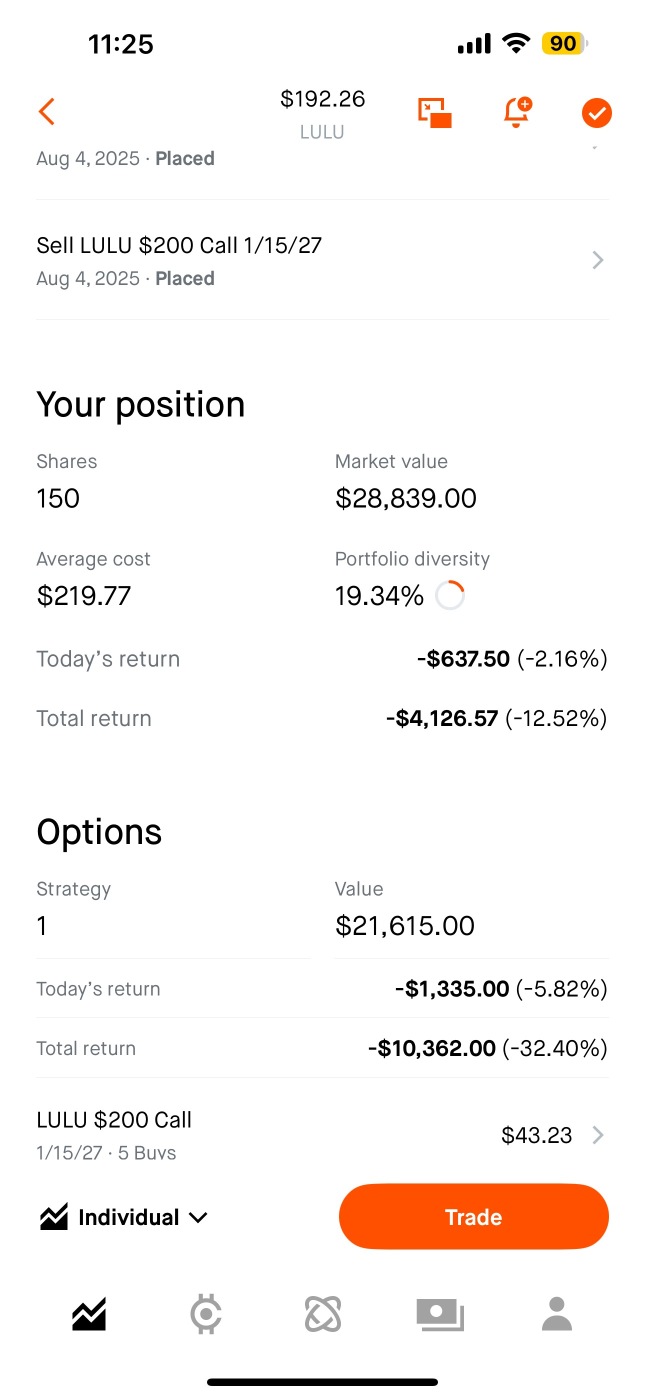Open the picture-in-picture chart icon
The image size is (645, 1398).
[435, 112]
